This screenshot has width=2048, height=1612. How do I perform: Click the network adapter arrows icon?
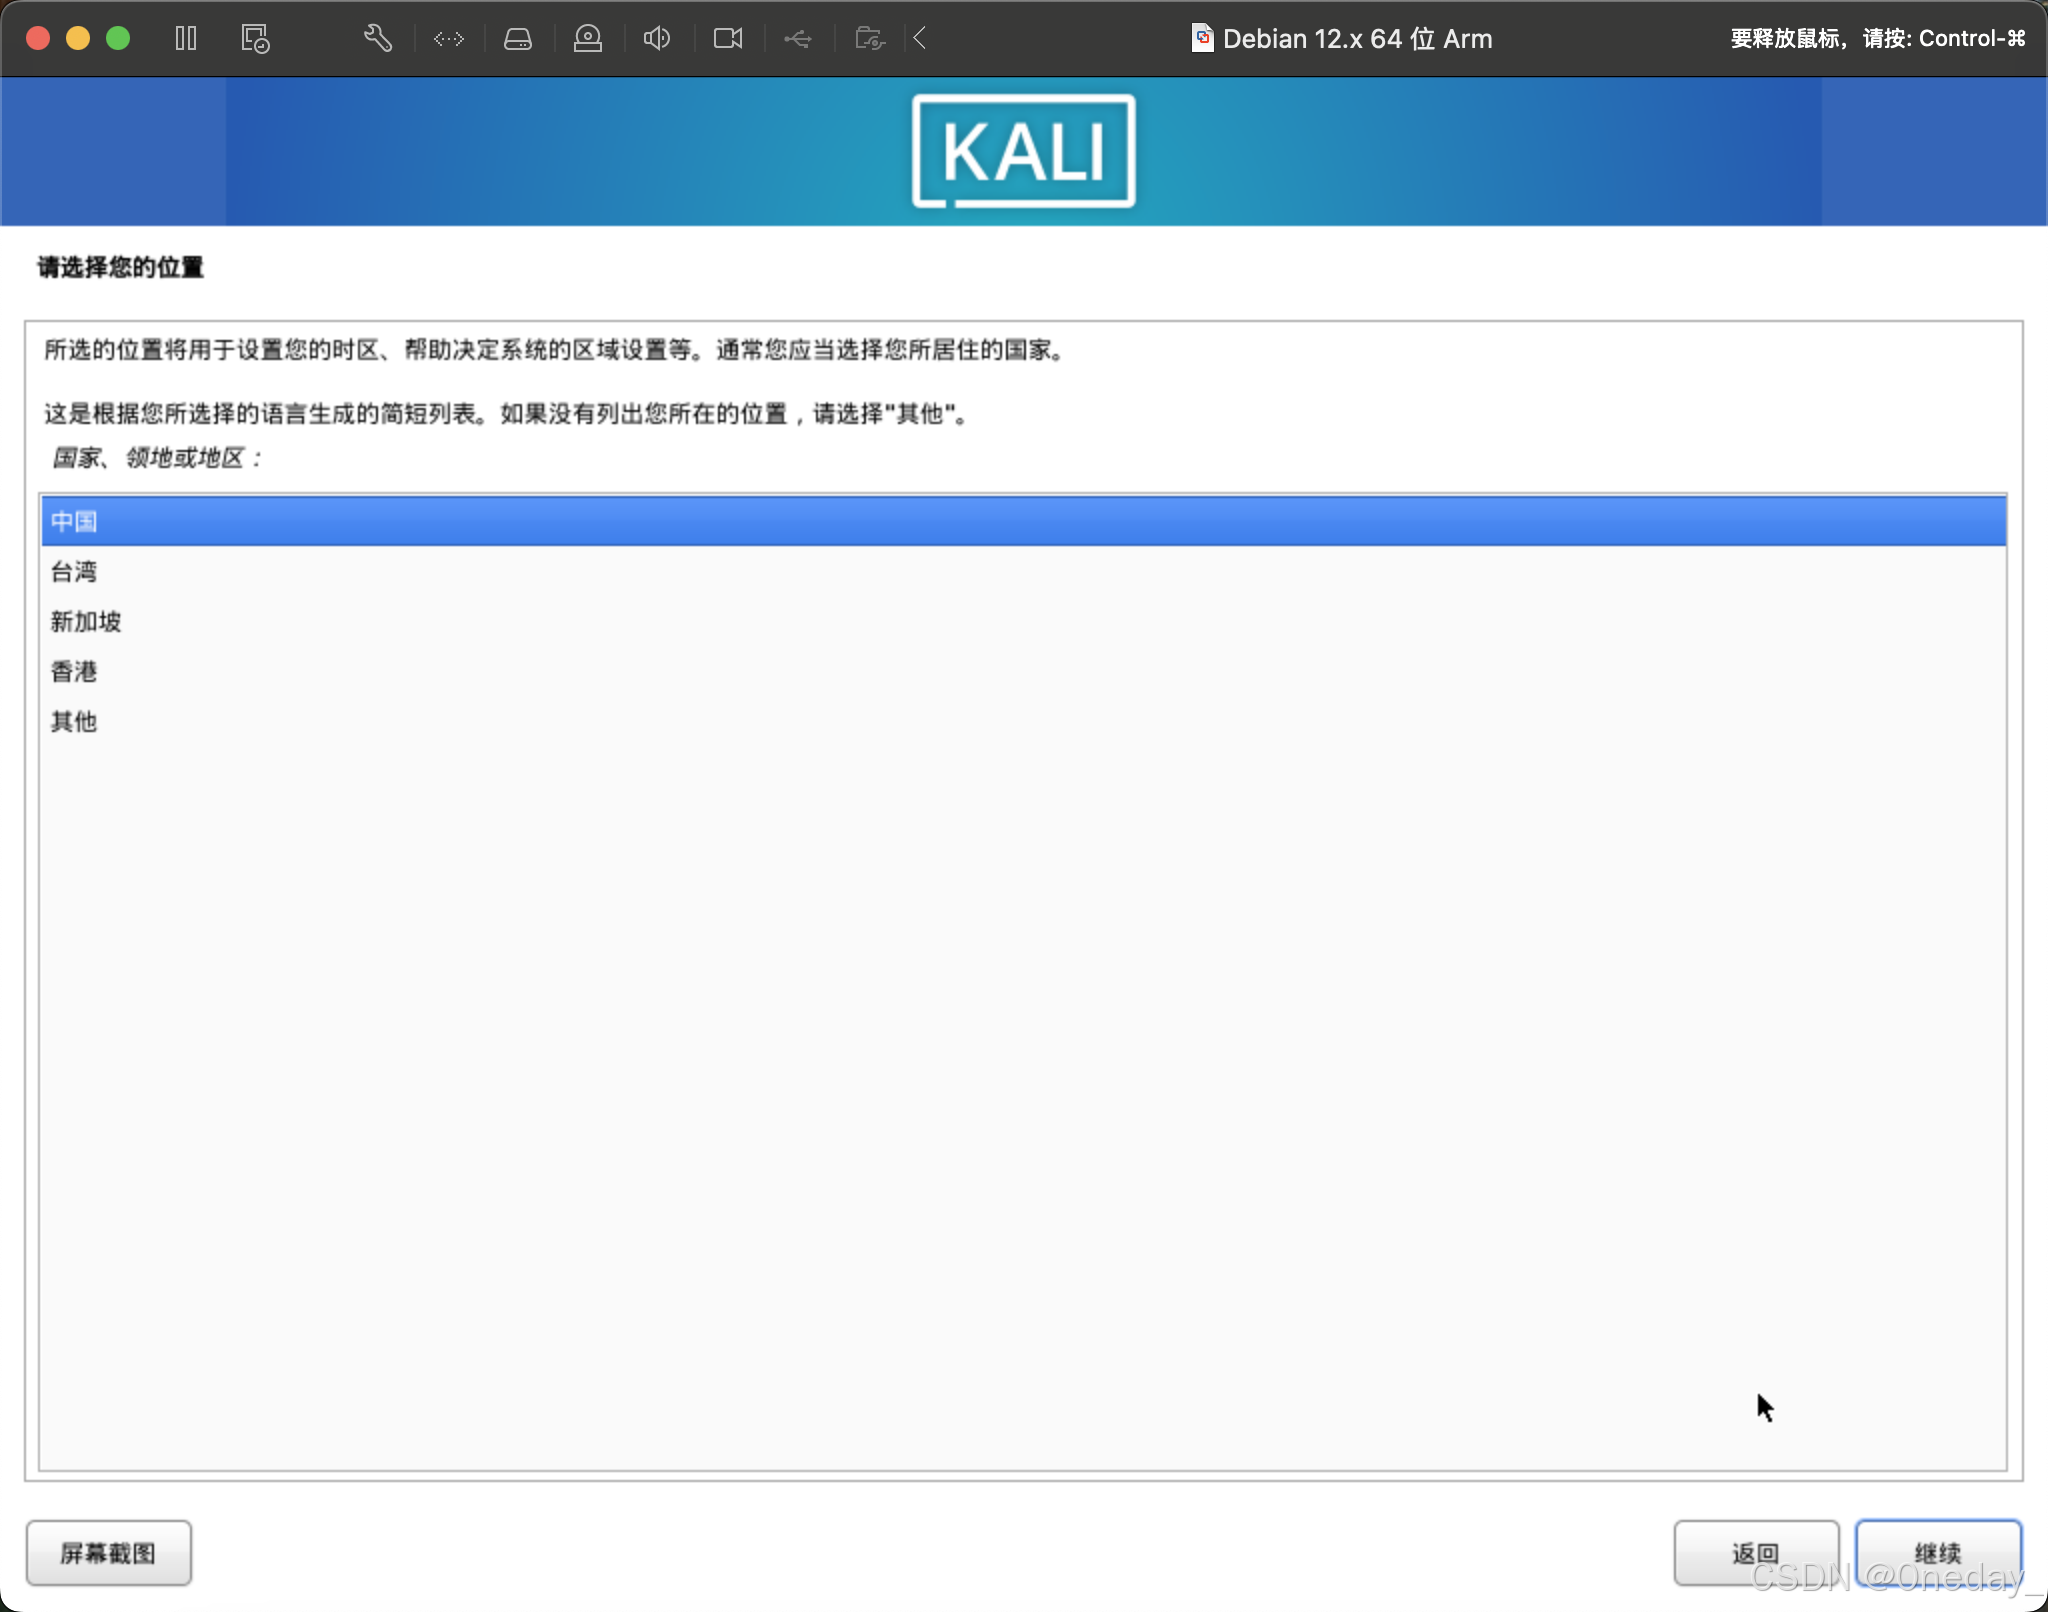pos(448,39)
